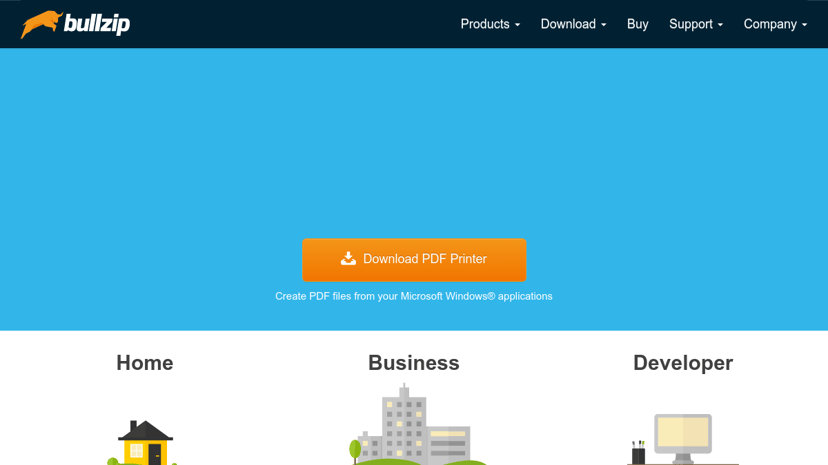Click the yellow house illustration

click(144, 442)
